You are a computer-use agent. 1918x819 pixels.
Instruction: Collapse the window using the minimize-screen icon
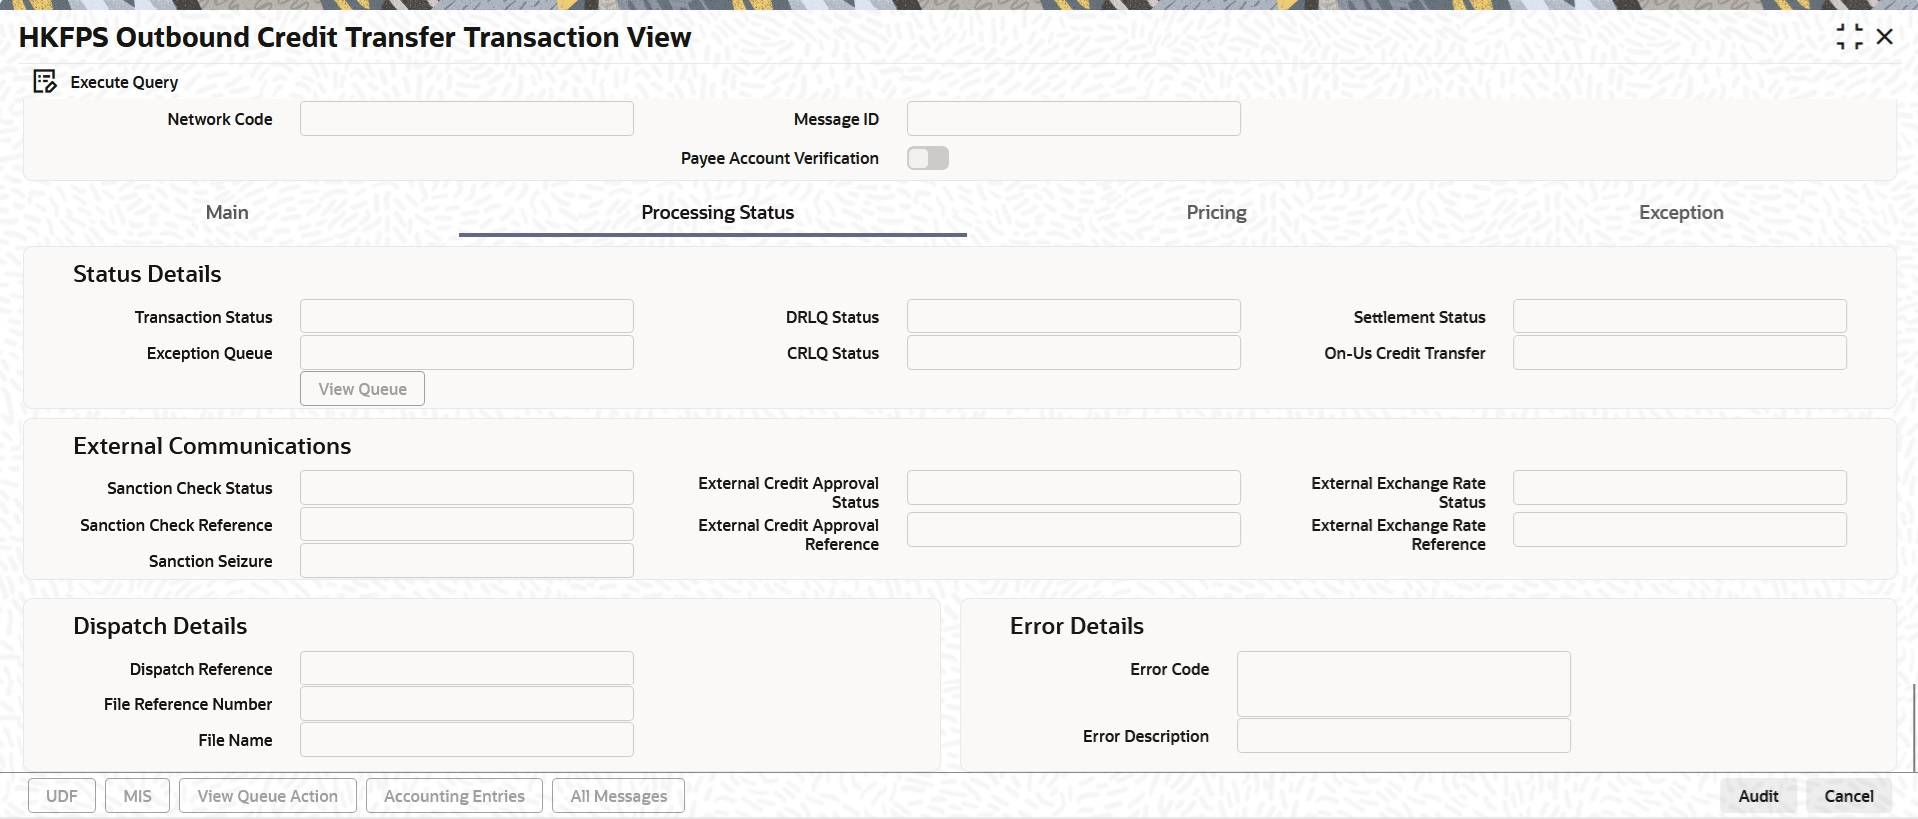click(x=1849, y=37)
